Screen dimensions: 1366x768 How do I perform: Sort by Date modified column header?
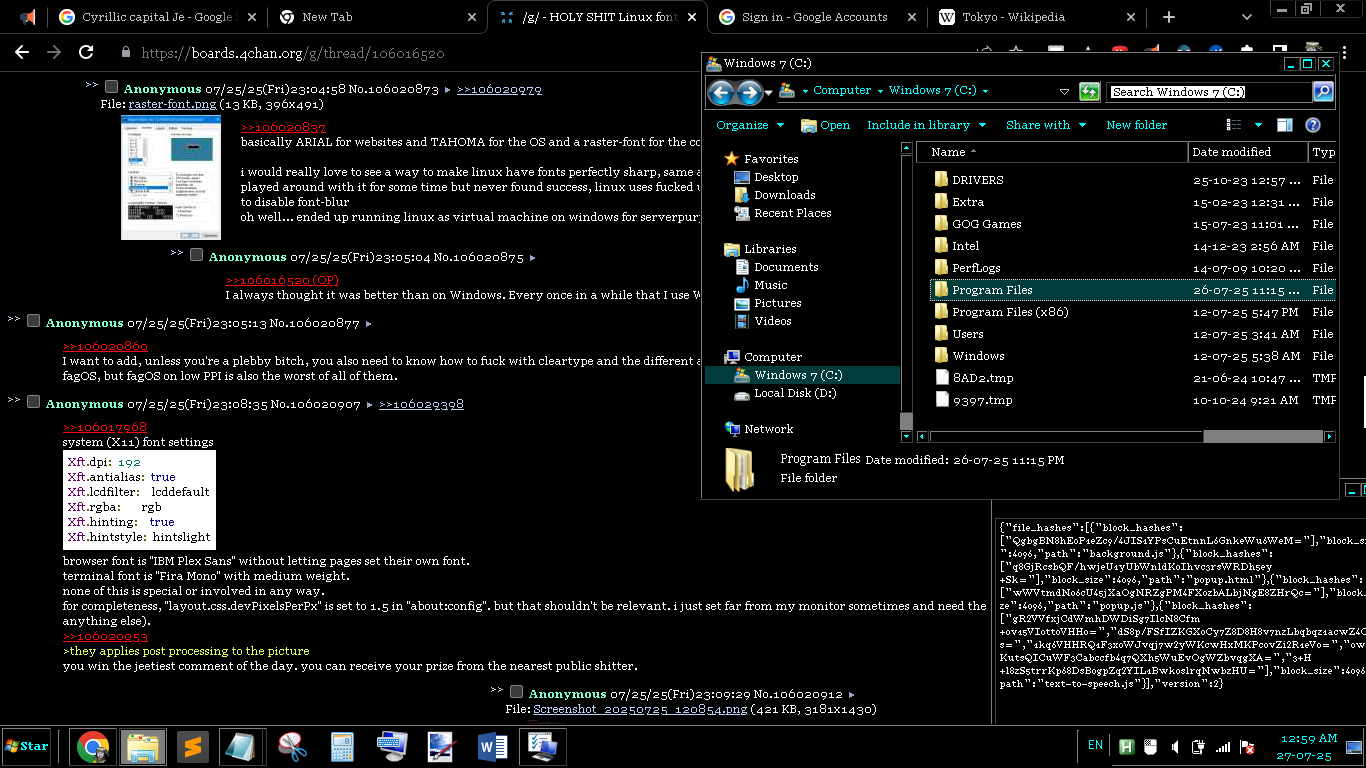pyautogui.click(x=1248, y=152)
